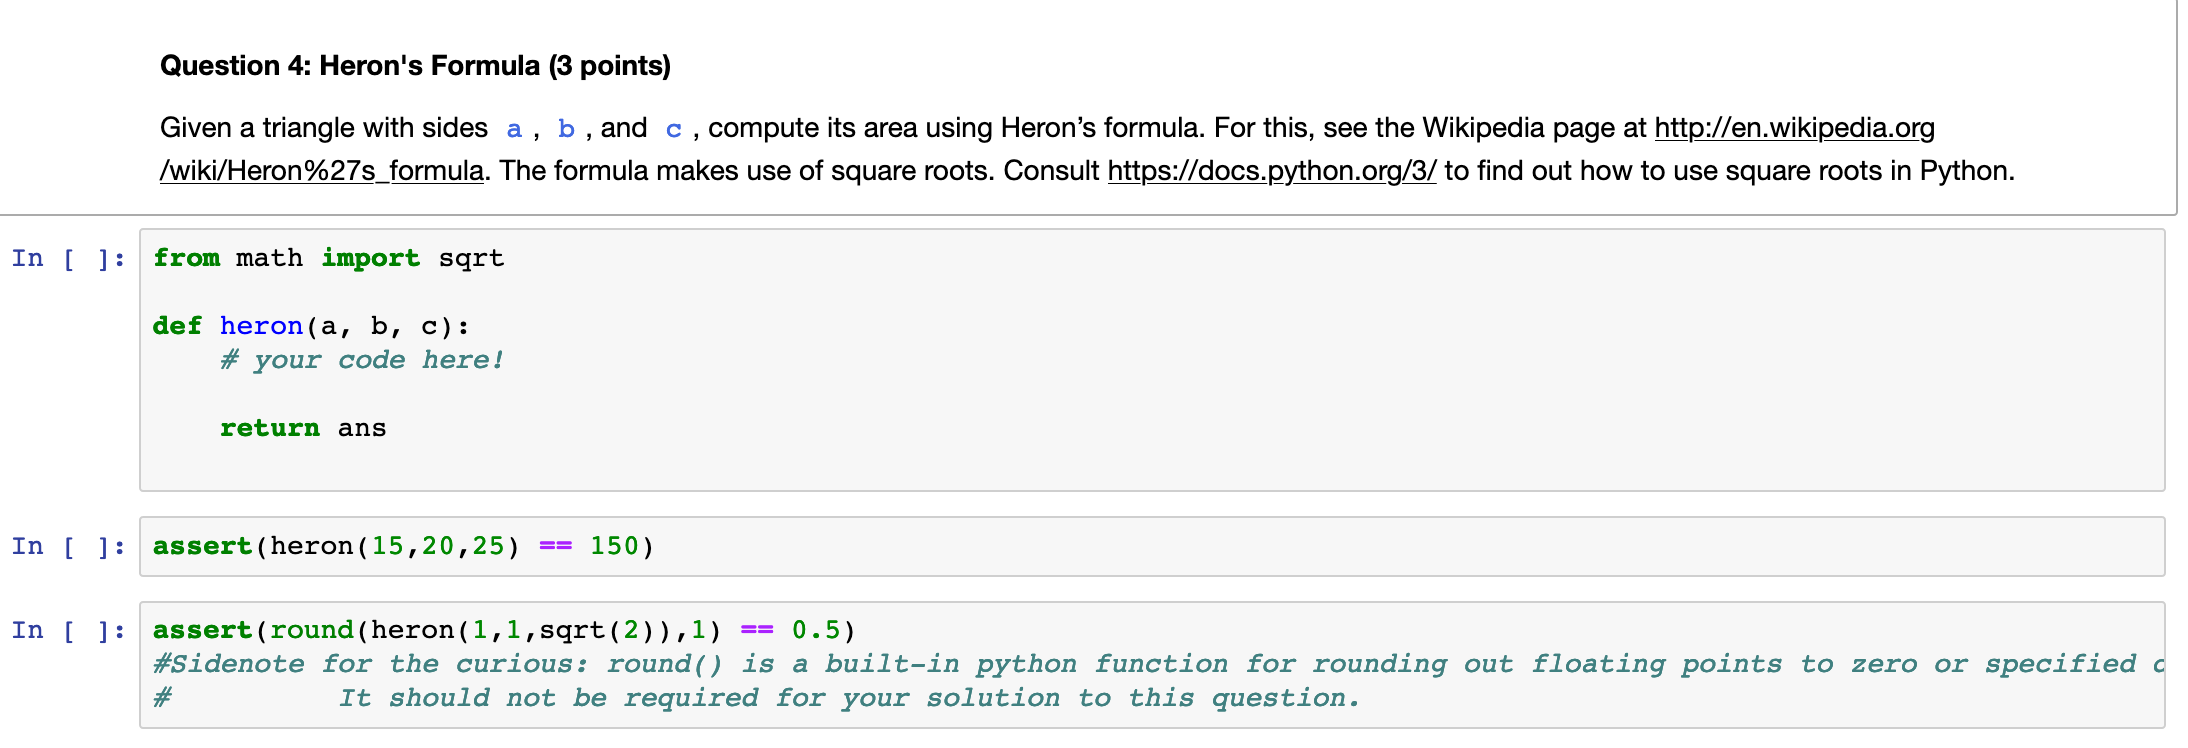Click the value 150 in the assert
Viewport: 2188px width, 748px height.
click(614, 546)
